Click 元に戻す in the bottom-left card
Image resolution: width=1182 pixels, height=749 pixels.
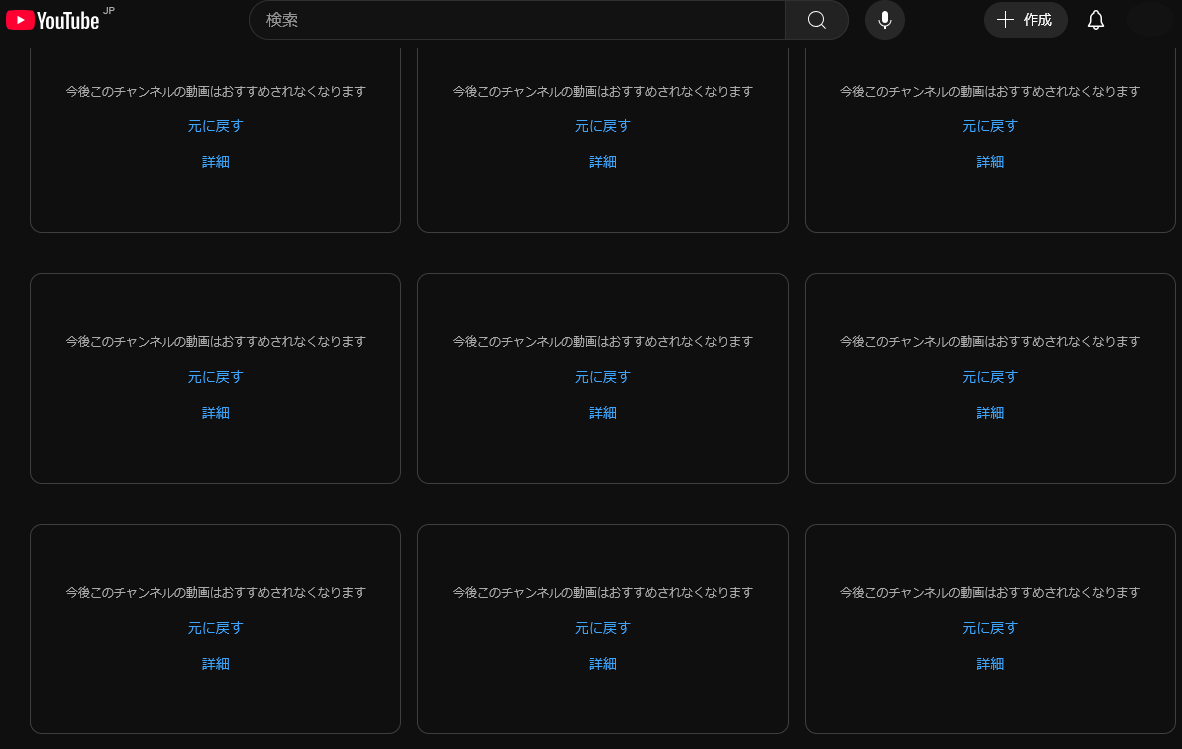215,628
